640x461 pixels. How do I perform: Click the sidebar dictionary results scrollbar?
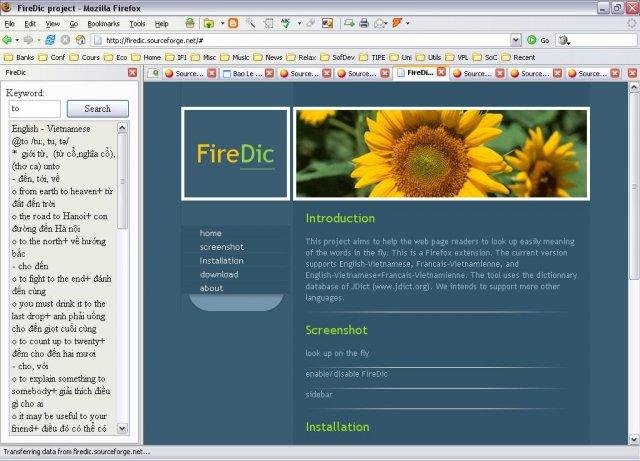pos(123,280)
